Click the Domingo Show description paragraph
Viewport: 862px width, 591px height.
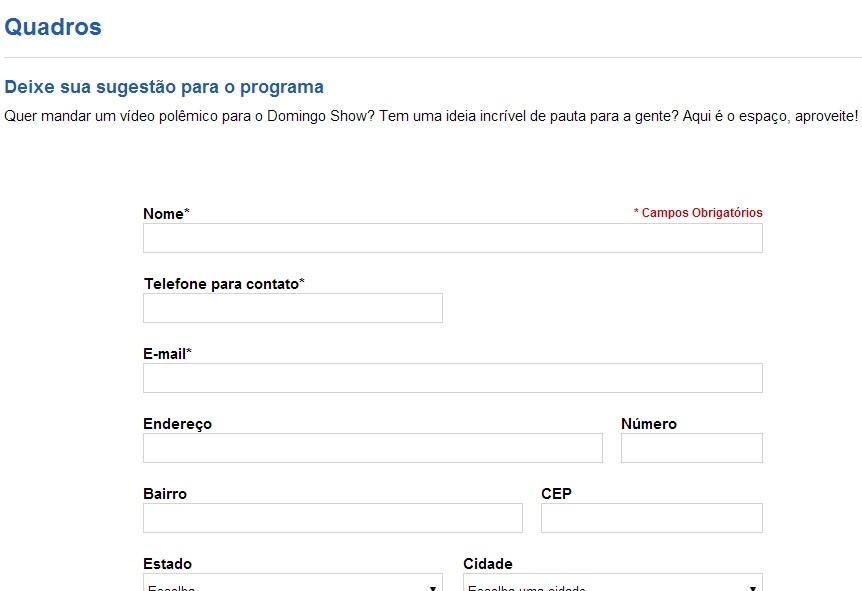(431, 116)
